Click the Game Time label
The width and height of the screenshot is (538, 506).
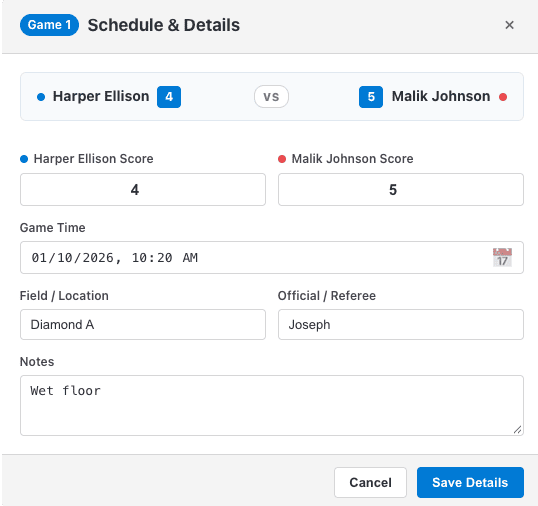click(52, 228)
